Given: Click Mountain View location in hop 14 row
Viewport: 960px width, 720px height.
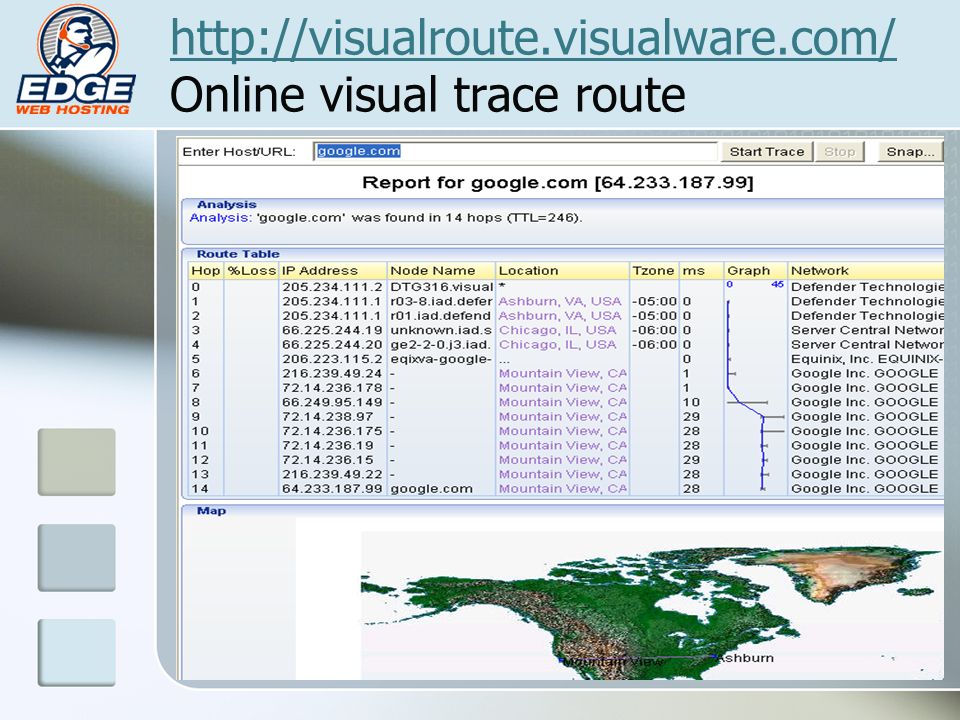Looking at the screenshot, I should (x=563, y=489).
